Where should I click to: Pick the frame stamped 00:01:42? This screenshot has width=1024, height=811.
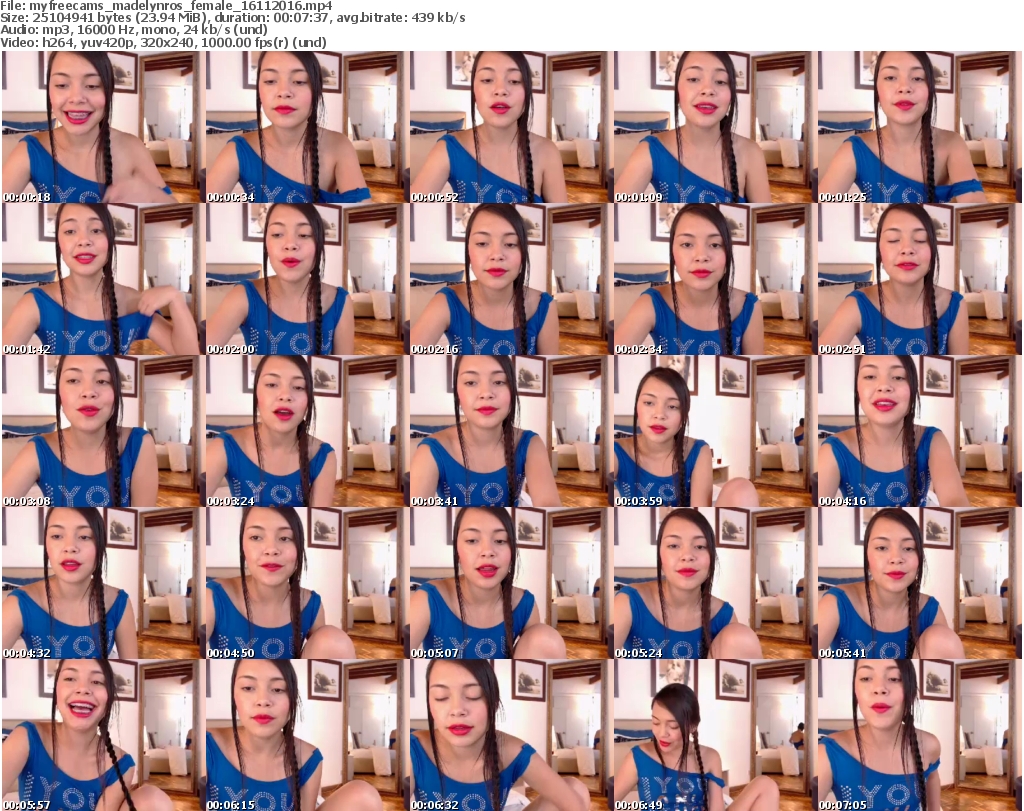coord(103,279)
